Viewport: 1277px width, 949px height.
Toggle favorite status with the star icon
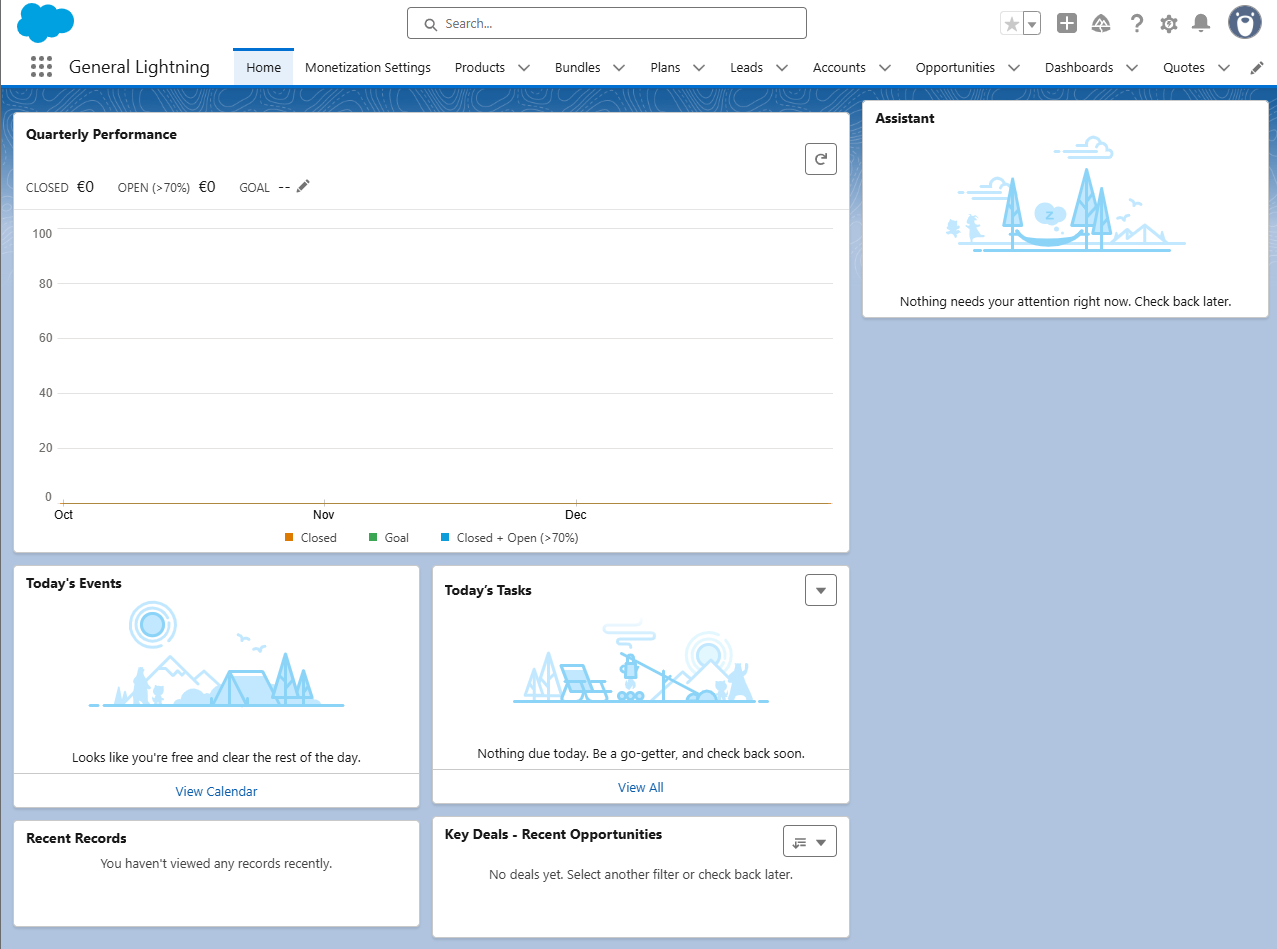coord(1010,22)
